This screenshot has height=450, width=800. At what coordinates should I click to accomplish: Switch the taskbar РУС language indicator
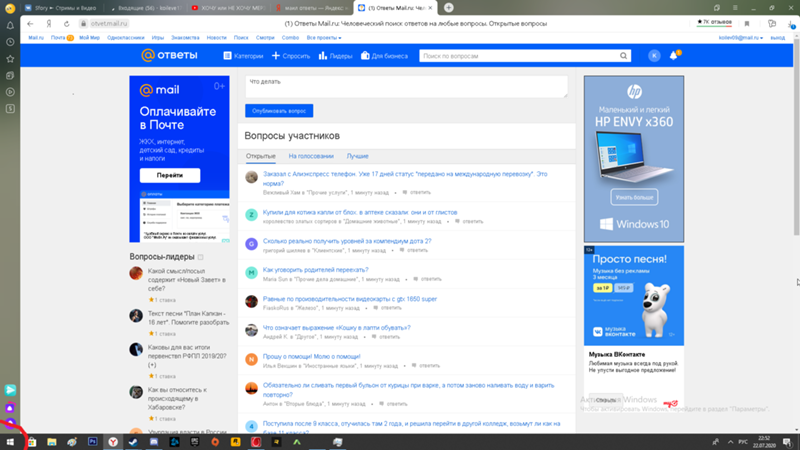(743, 442)
